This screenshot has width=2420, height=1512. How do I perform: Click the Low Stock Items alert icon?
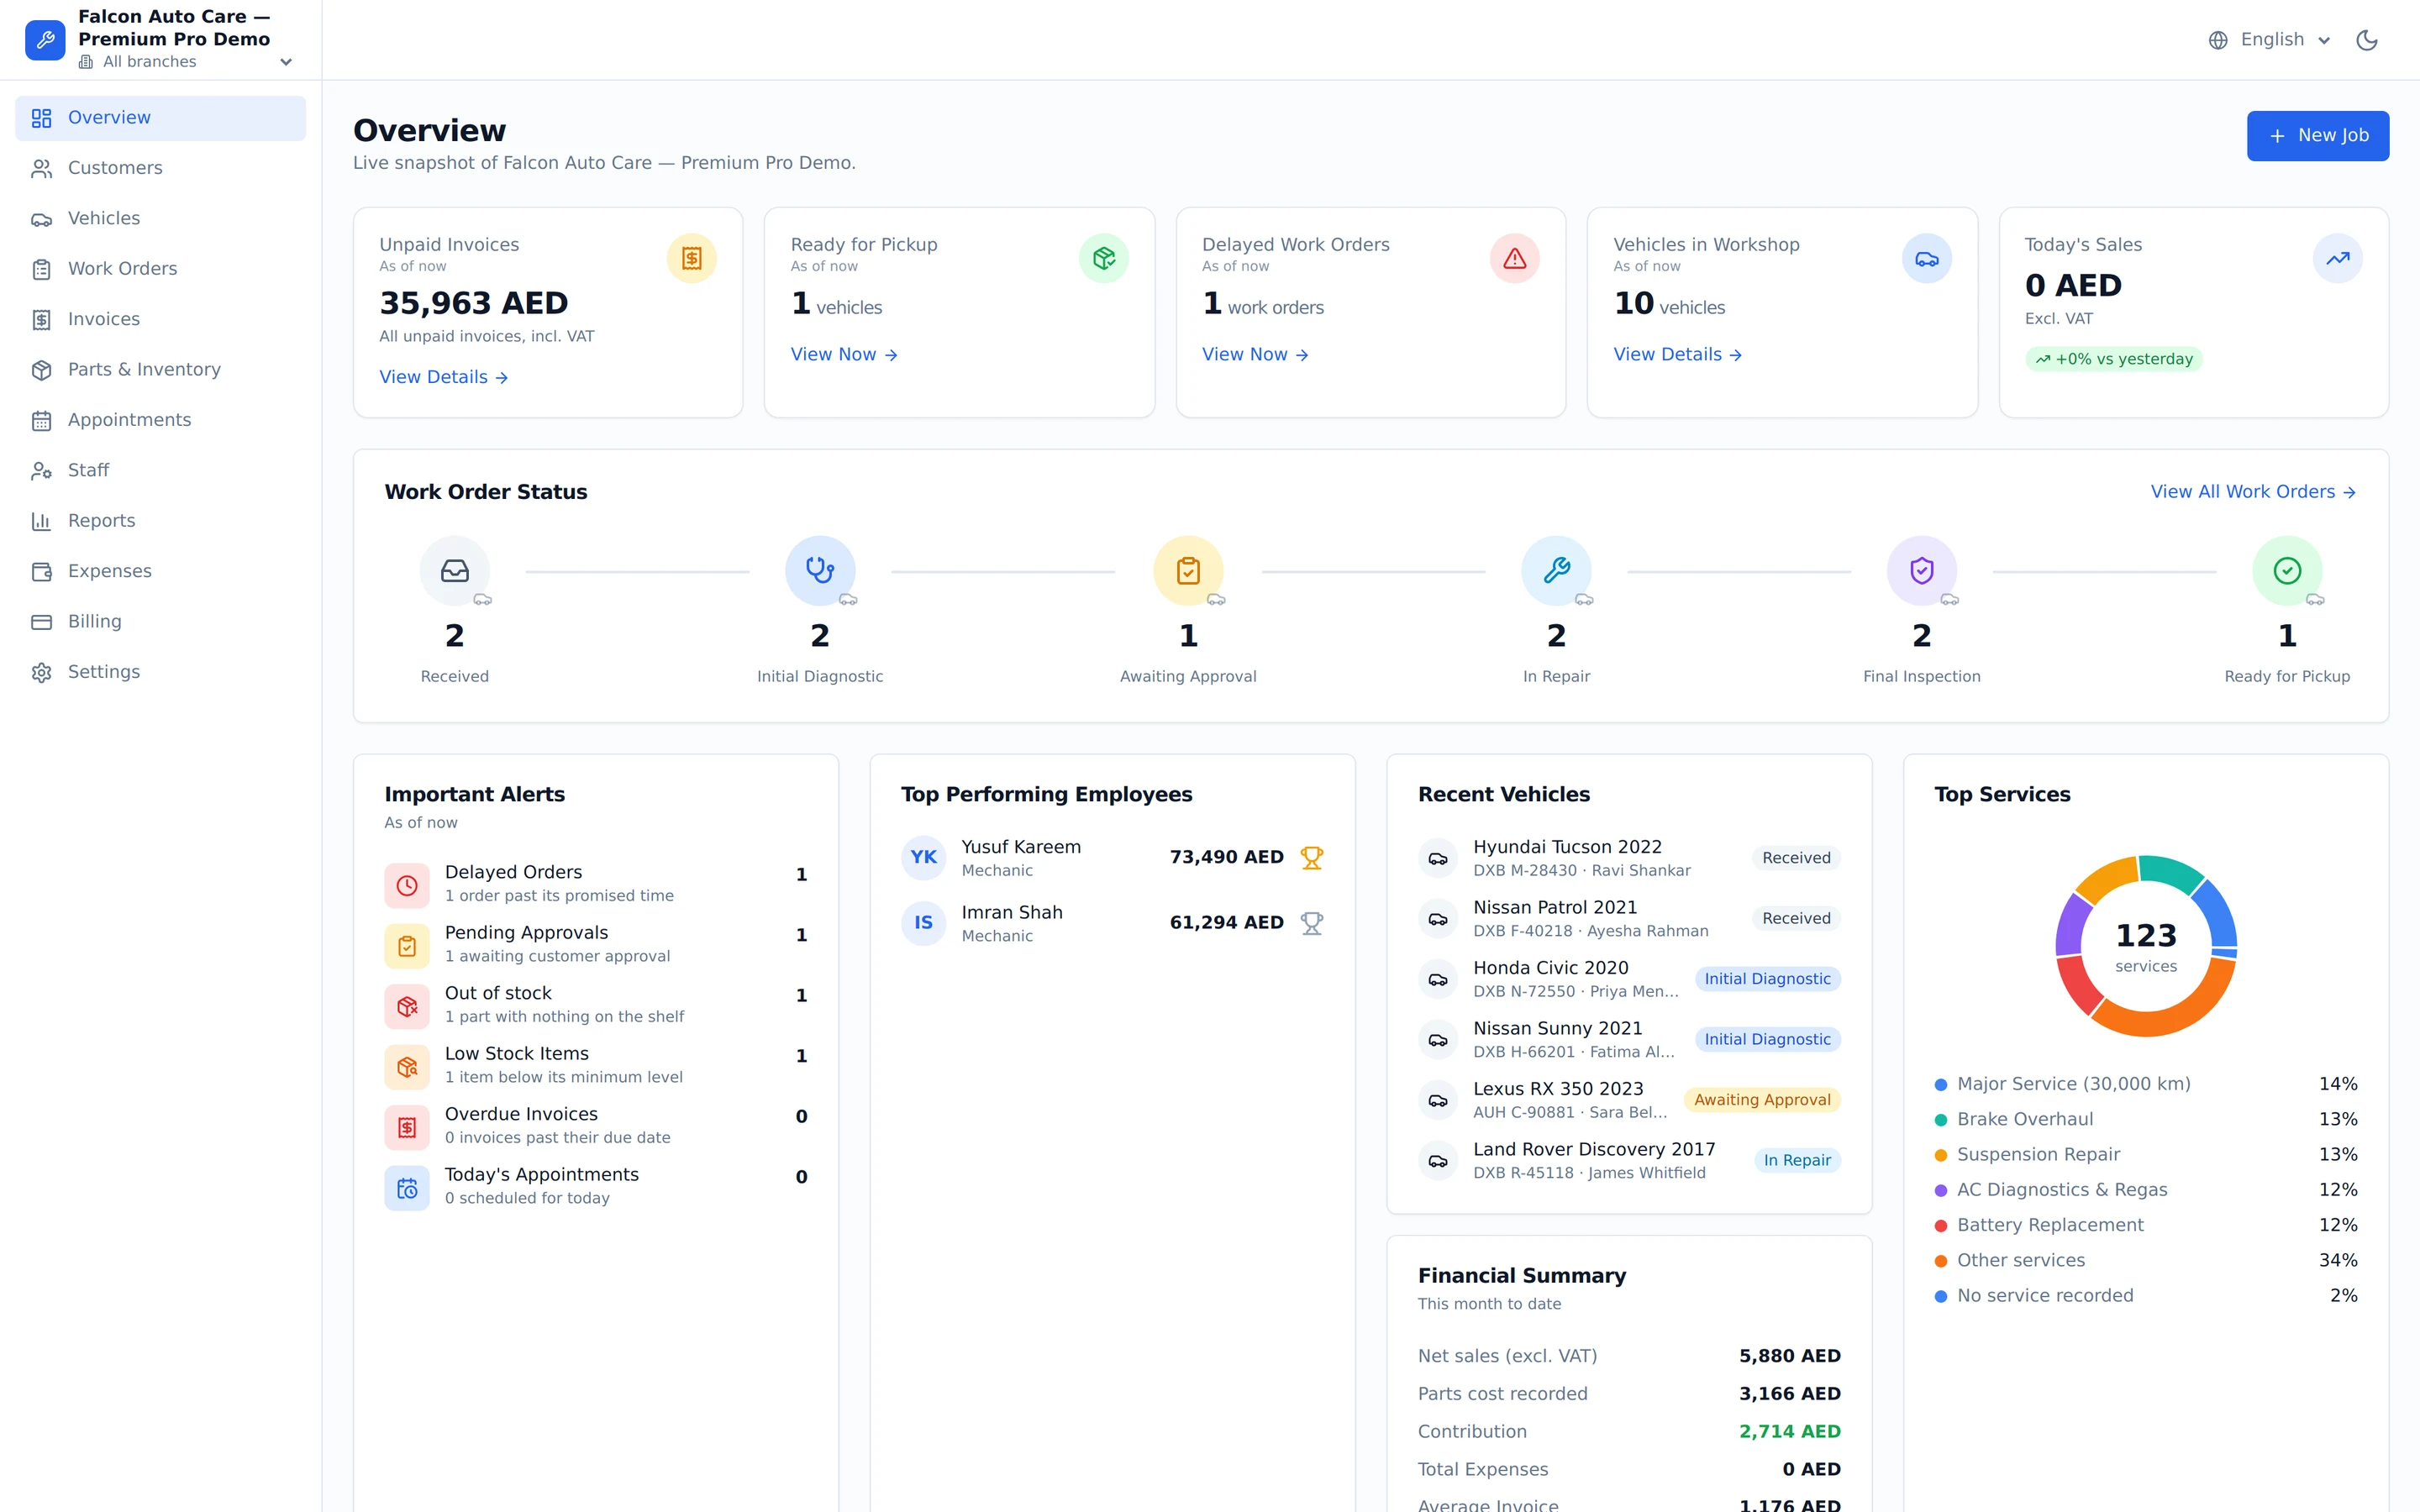407,1067
